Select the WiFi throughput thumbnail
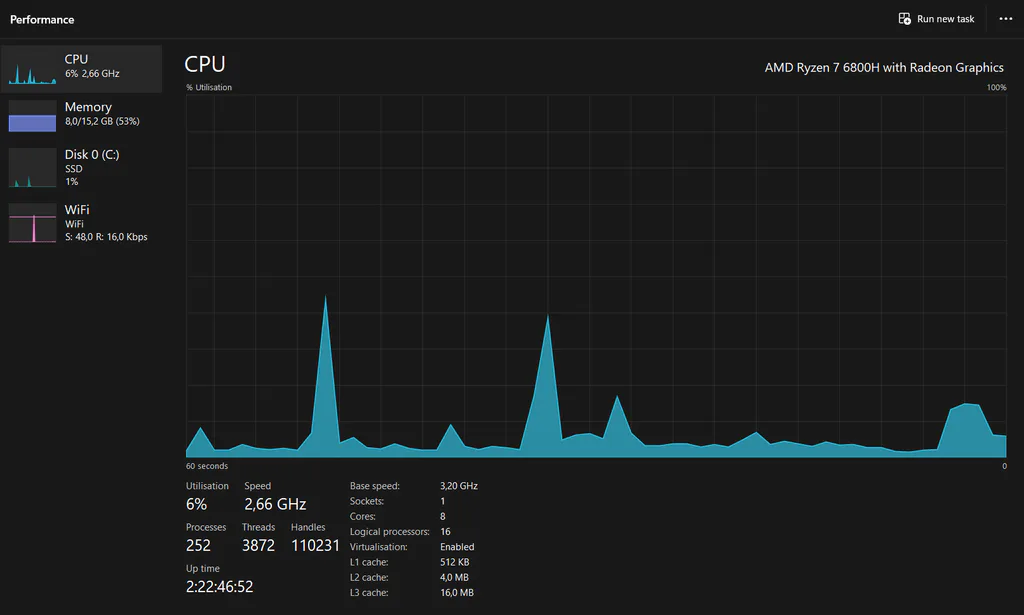Viewport: 1024px width, 615px height. coord(32,223)
